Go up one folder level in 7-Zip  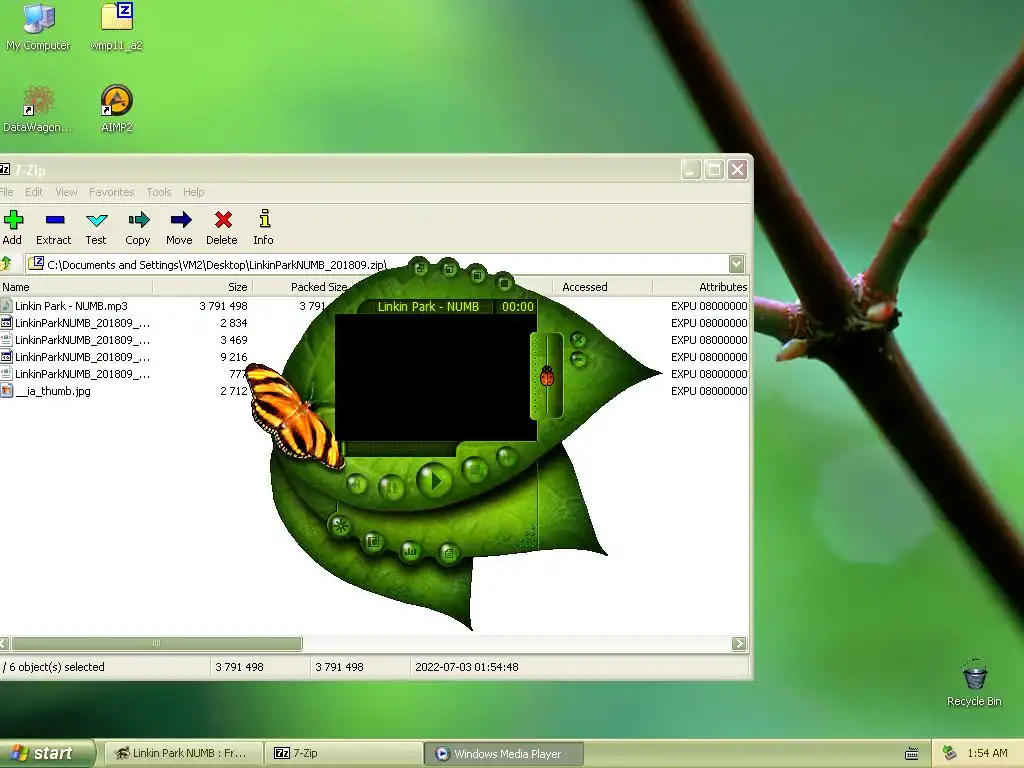tap(7, 264)
